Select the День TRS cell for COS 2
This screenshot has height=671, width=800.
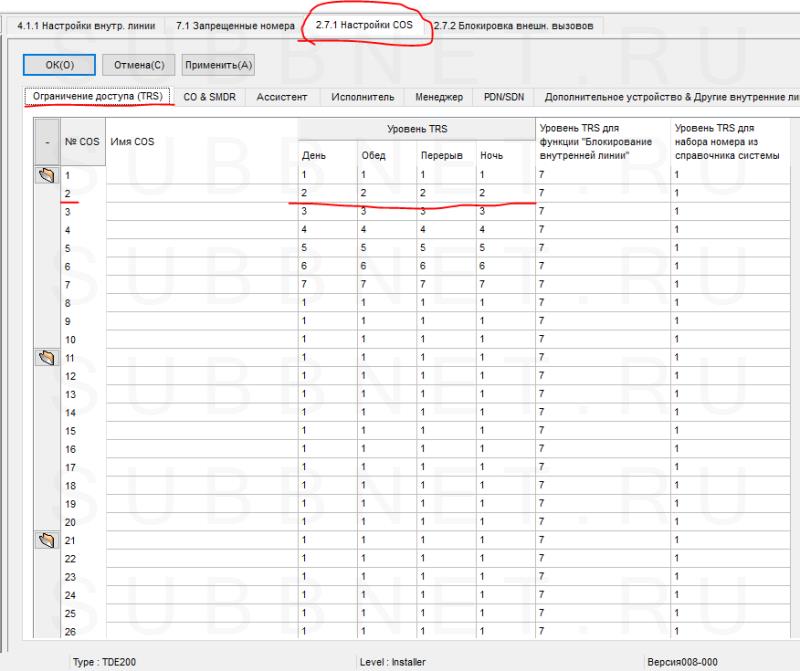coord(327,194)
